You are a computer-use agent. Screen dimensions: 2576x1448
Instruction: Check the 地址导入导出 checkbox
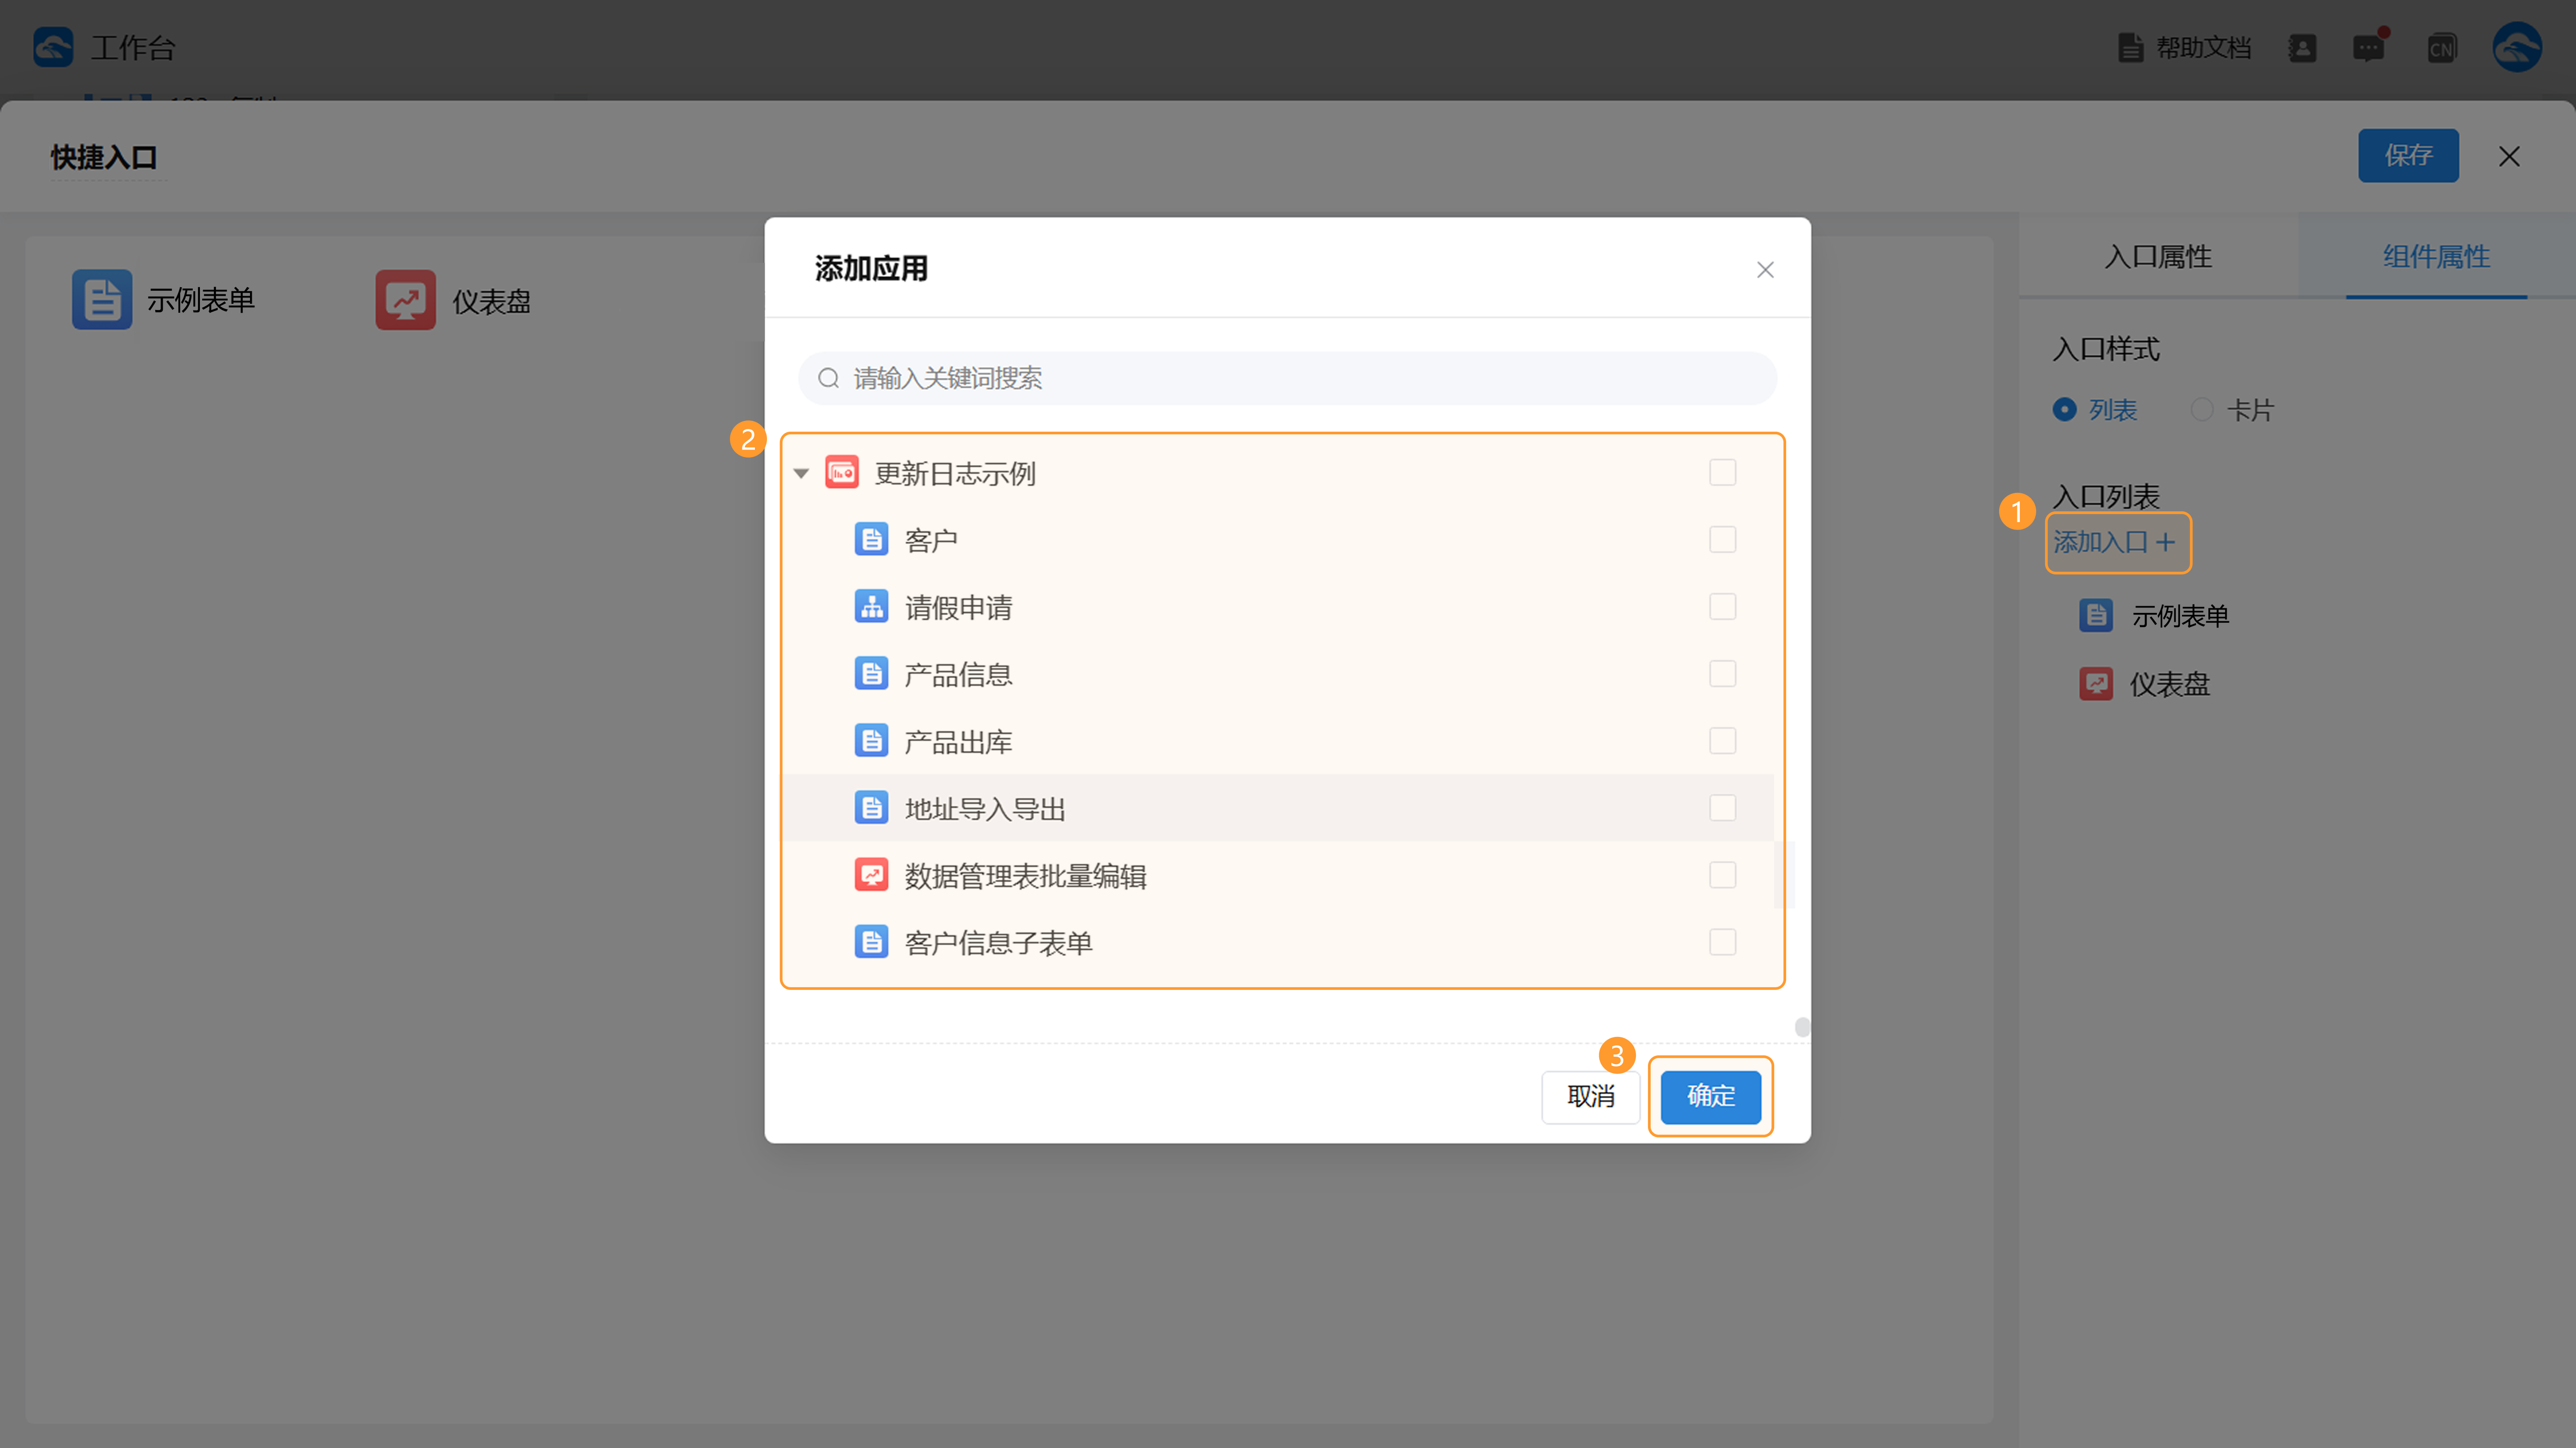coord(1722,808)
